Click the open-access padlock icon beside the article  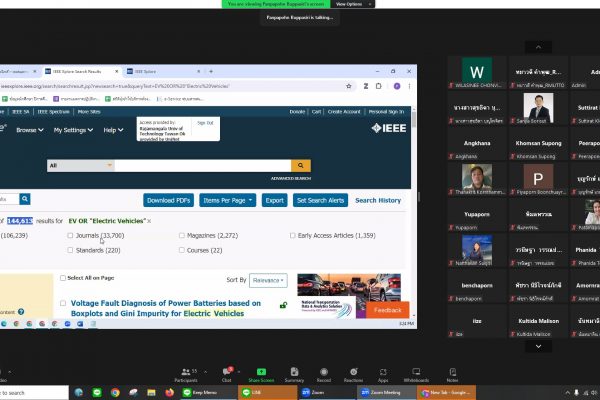coord(283,305)
